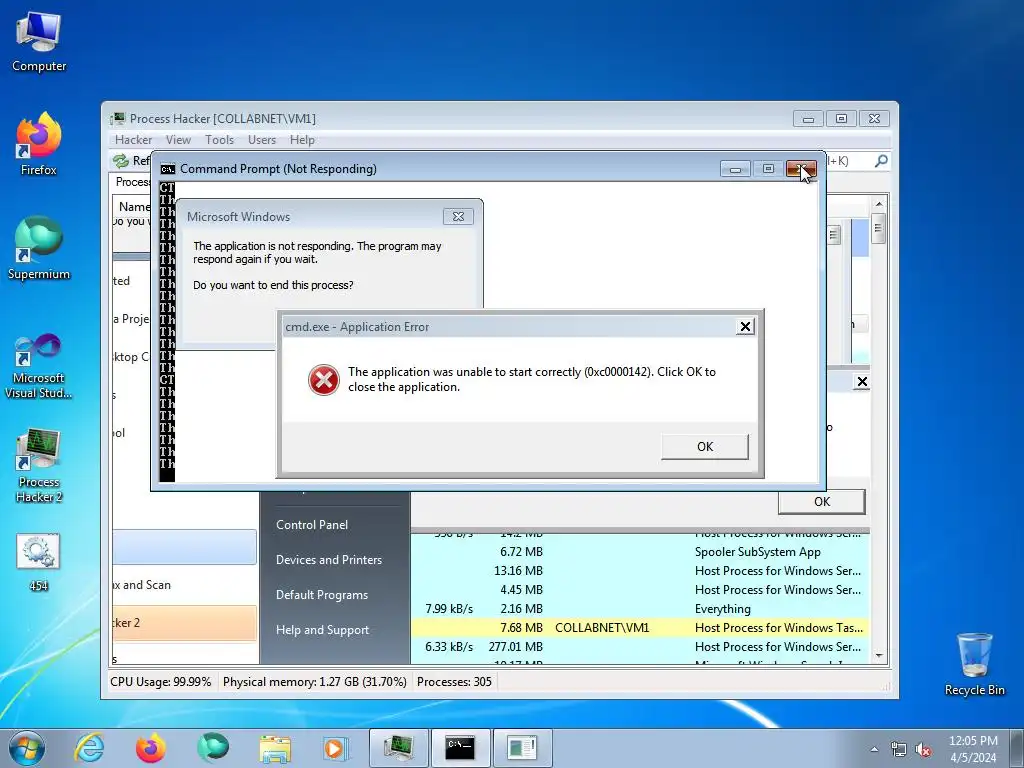The width and height of the screenshot is (1024, 768).
Task: Open Windows Explorer from the taskbar
Action: click(x=275, y=748)
